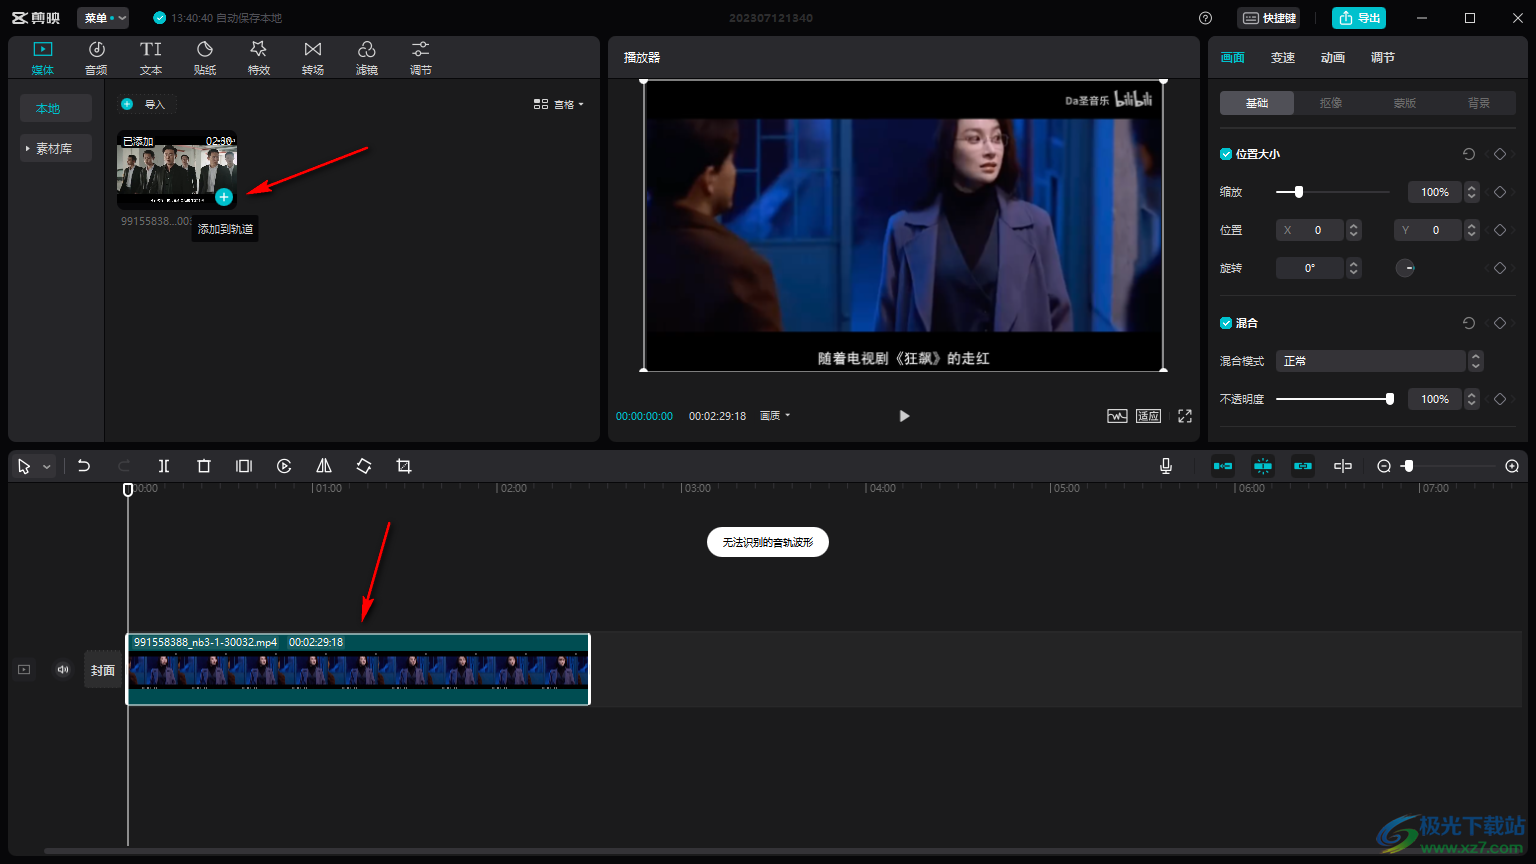
Task: Expand the 素材库 library tree item
Action: click(56, 148)
